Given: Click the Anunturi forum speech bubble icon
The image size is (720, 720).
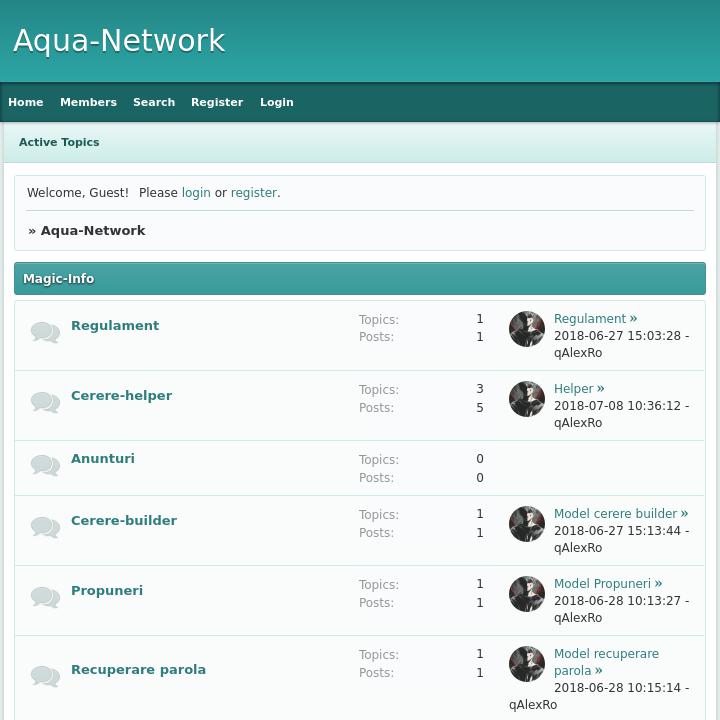Looking at the screenshot, I should click(x=45, y=465).
